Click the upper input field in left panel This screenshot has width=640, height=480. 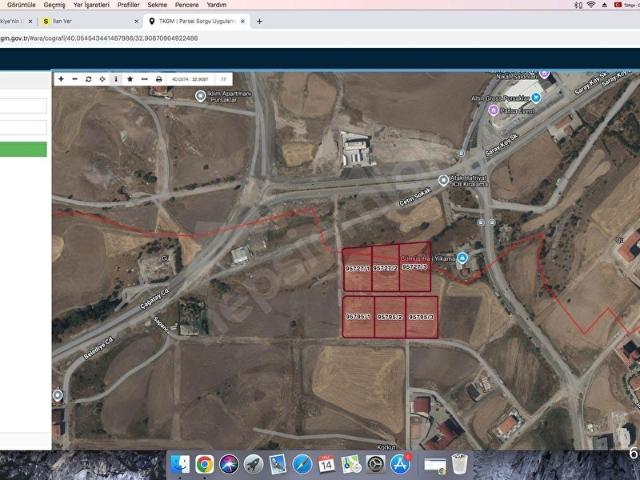point(23,106)
